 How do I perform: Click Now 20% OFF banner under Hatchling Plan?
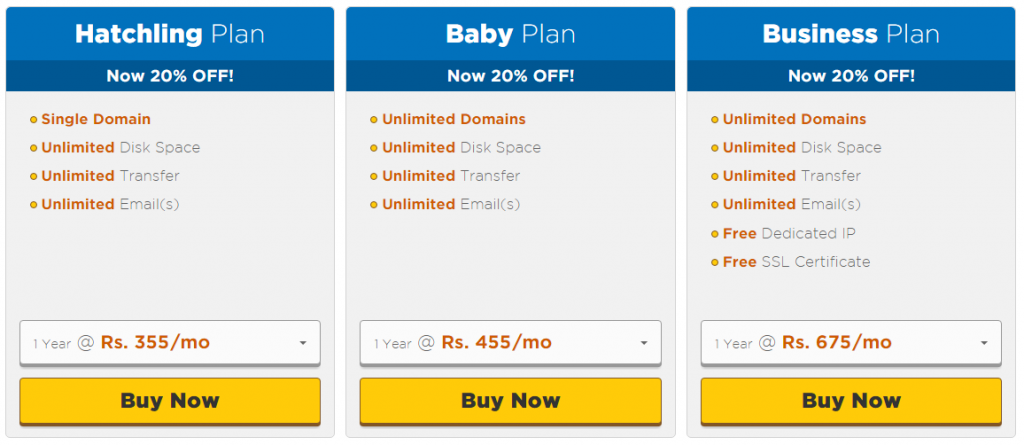(170, 76)
